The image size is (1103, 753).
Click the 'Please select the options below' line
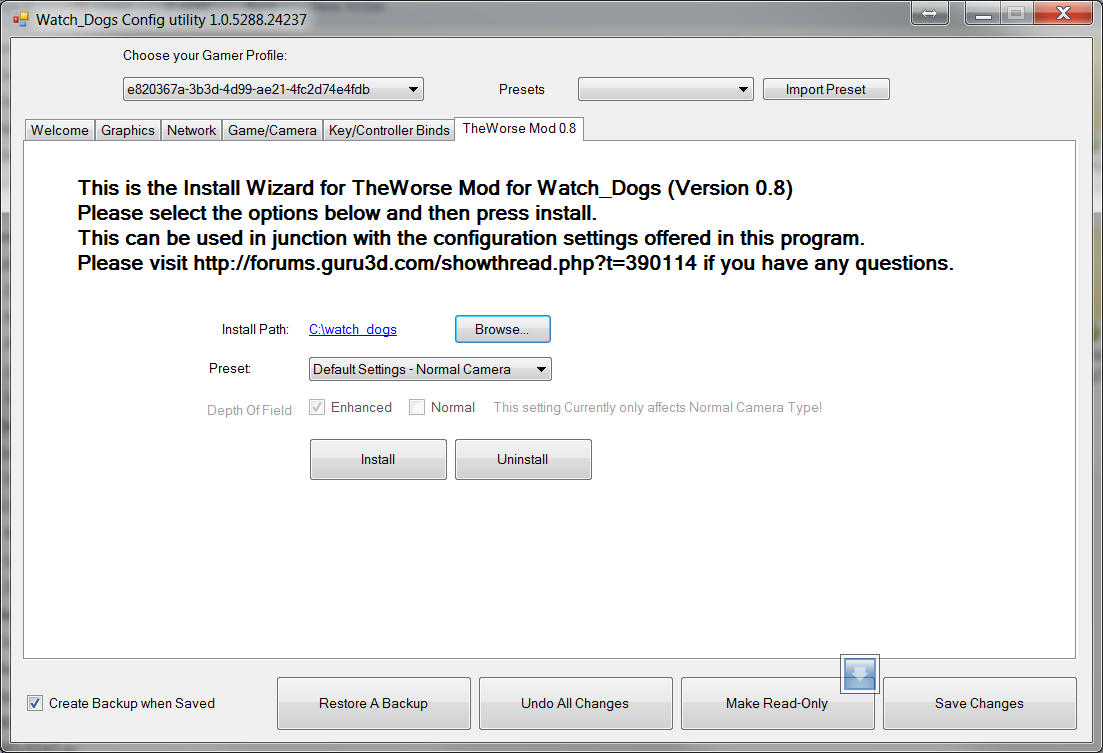[337, 213]
